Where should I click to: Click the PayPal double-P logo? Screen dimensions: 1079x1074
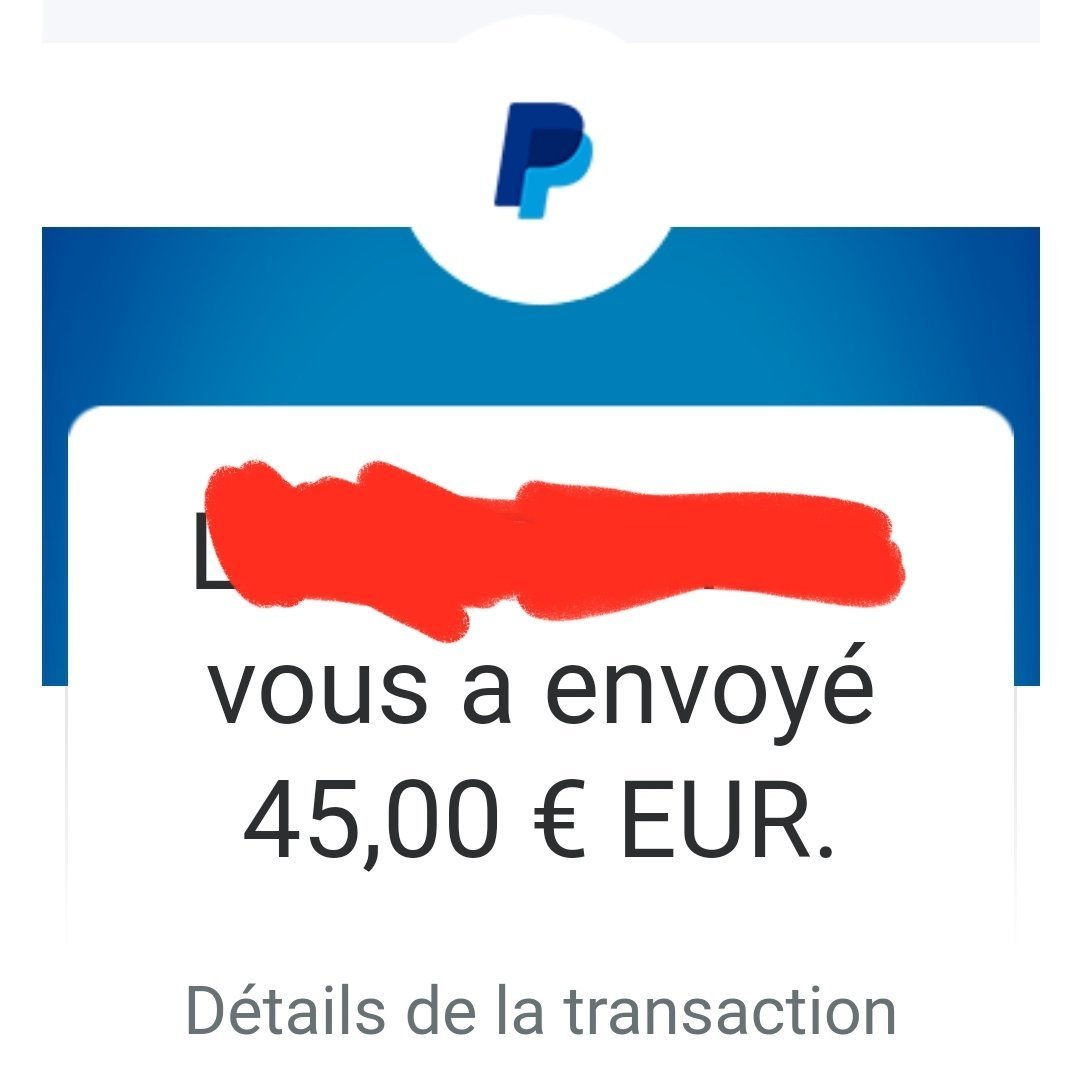coord(543,160)
